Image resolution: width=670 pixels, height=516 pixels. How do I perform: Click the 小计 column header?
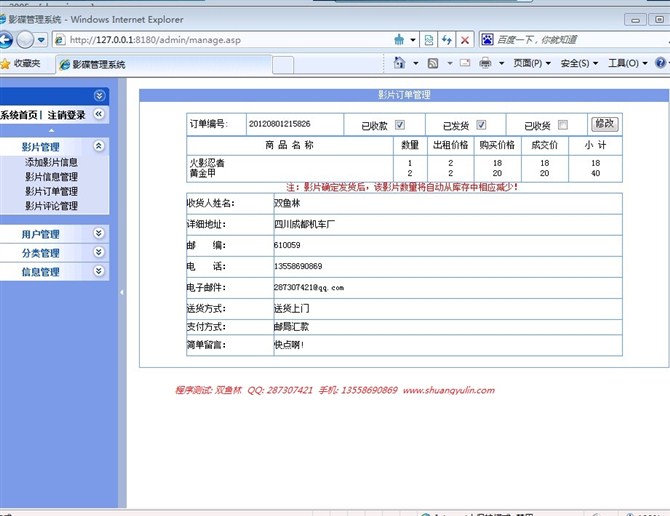point(596,145)
